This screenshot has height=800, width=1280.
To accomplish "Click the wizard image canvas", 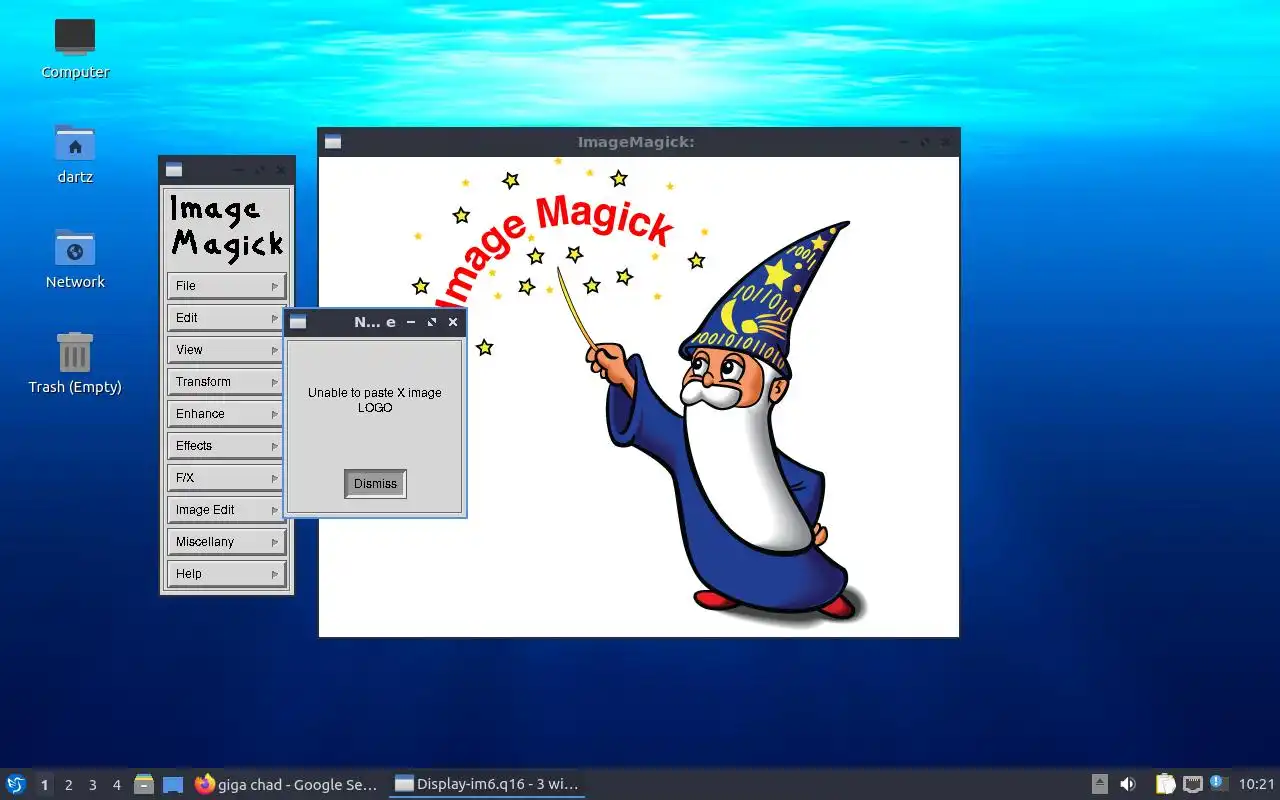I will point(639,397).
